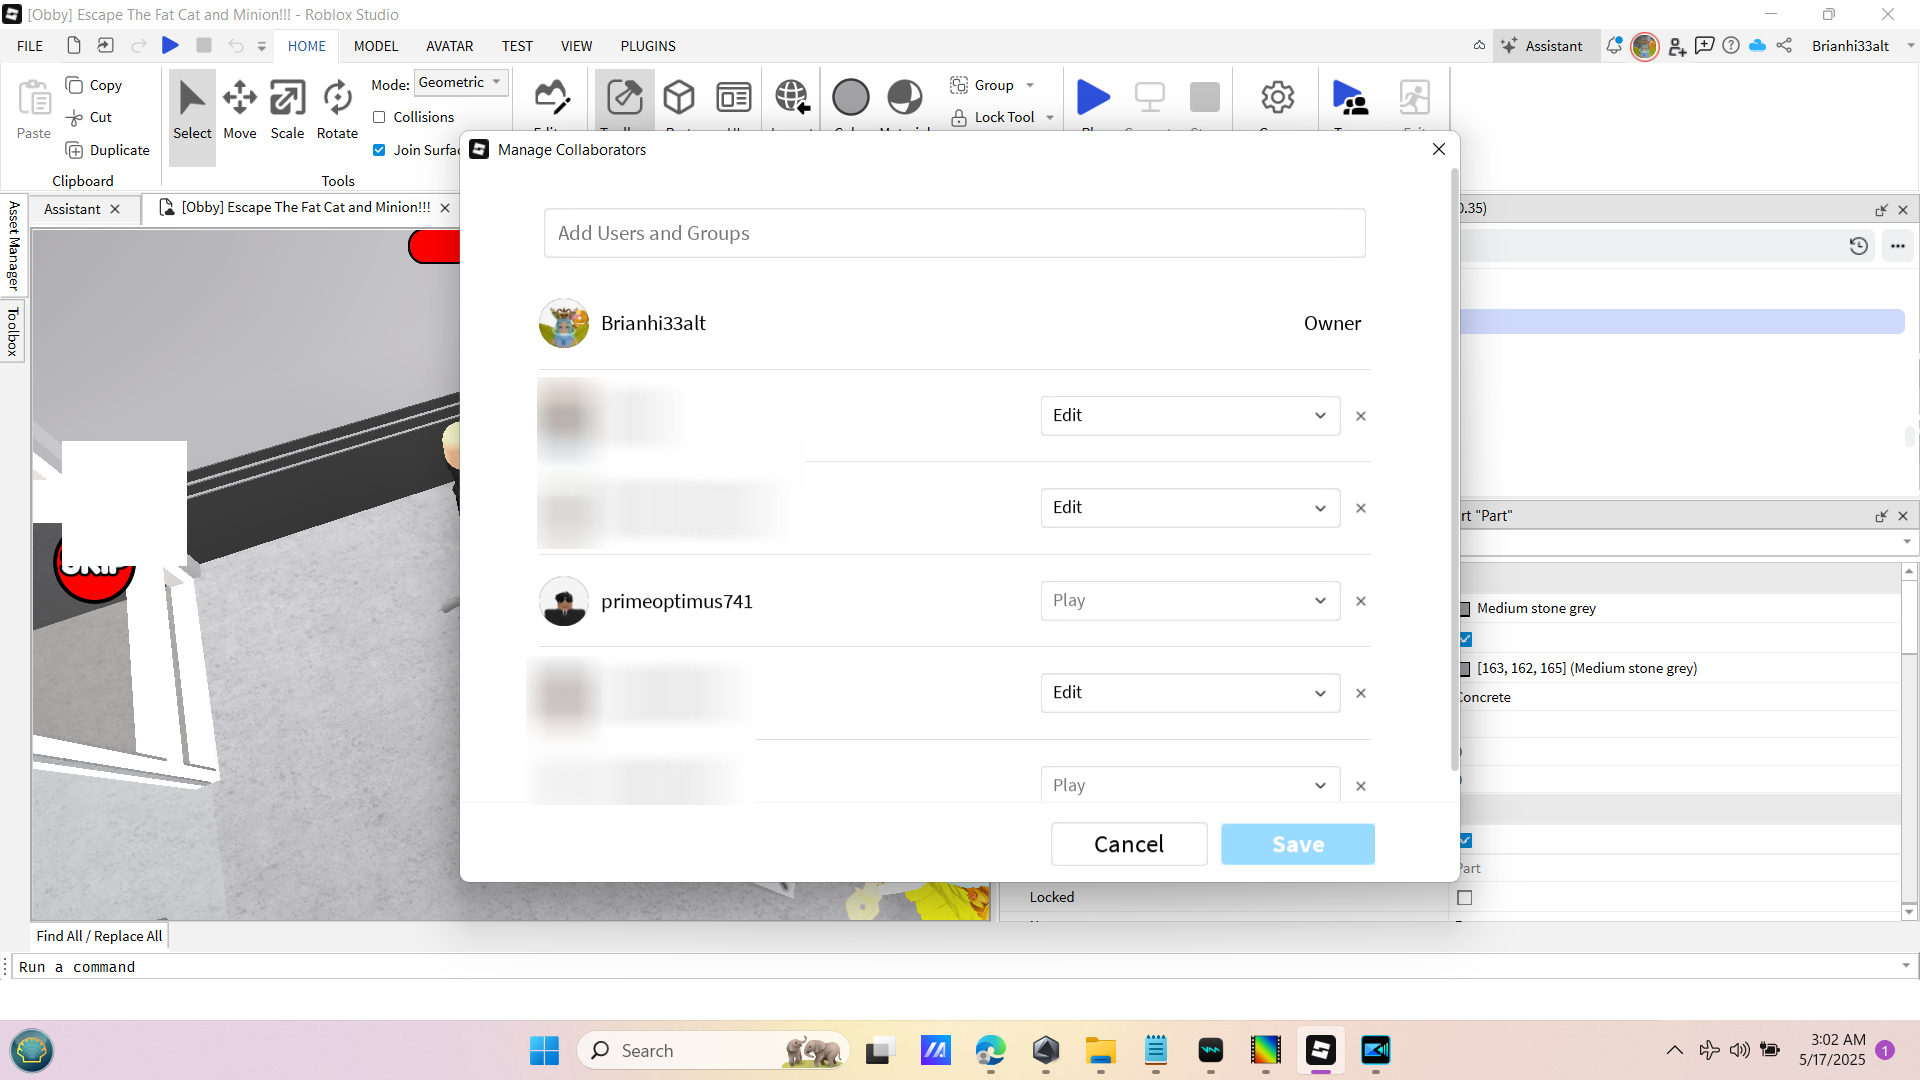Viewport: 1920px width, 1080px height.
Task: Open Studio Settings gear icon
Action: pyautogui.click(x=1277, y=98)
